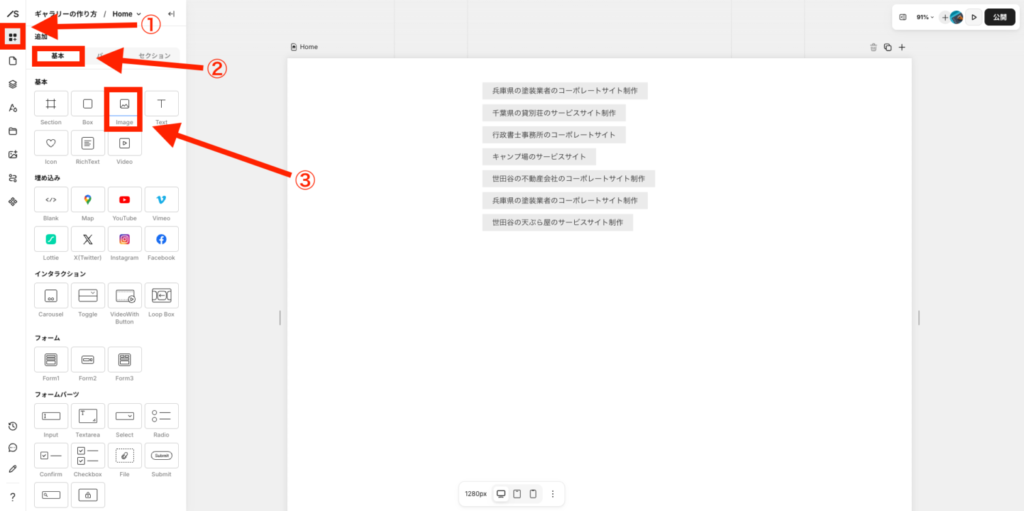Add the Loop Box element
The width and height of the screenshot is (1024, 511).
[161, 296]
